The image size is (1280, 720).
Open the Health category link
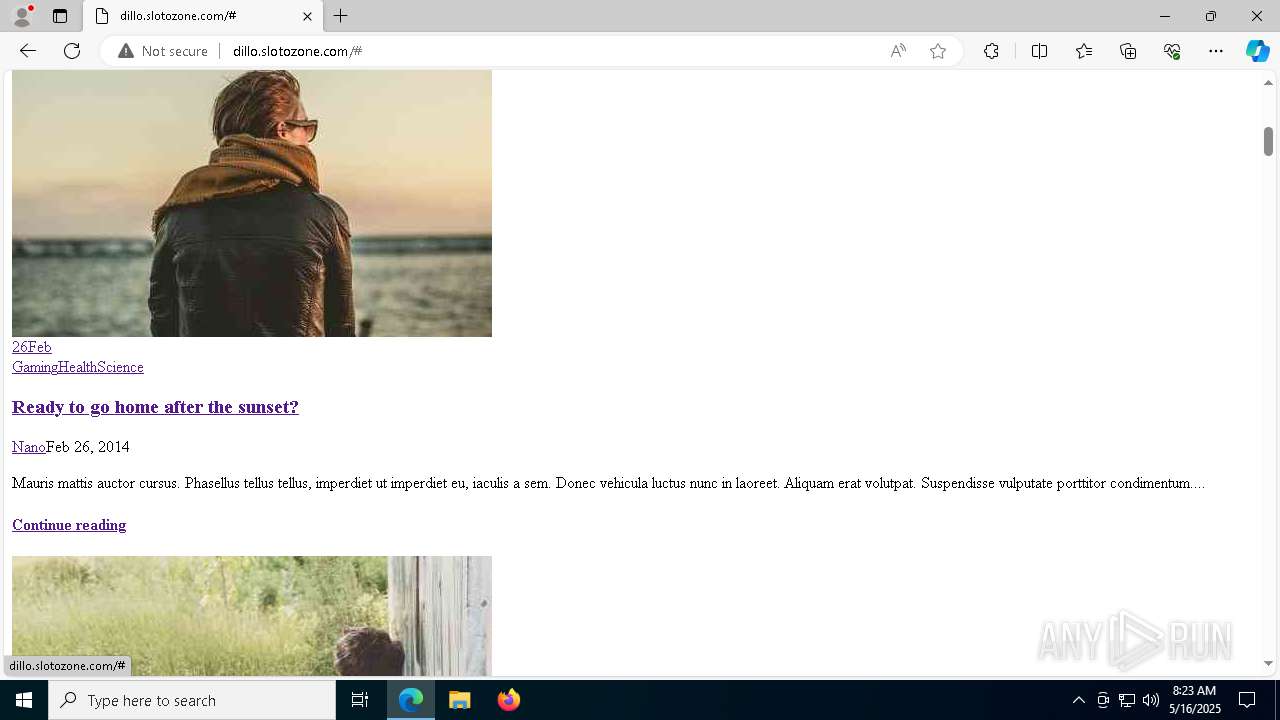point(77,367)
